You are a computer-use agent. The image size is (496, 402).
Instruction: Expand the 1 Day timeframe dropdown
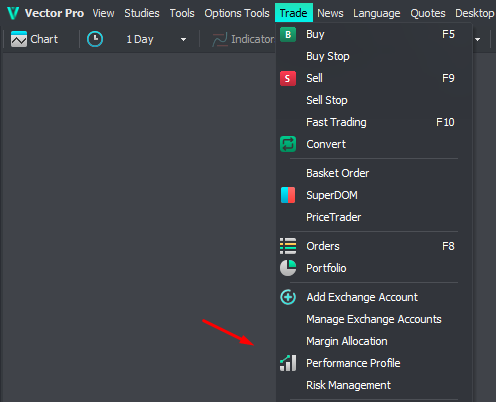tap(183, 39)
